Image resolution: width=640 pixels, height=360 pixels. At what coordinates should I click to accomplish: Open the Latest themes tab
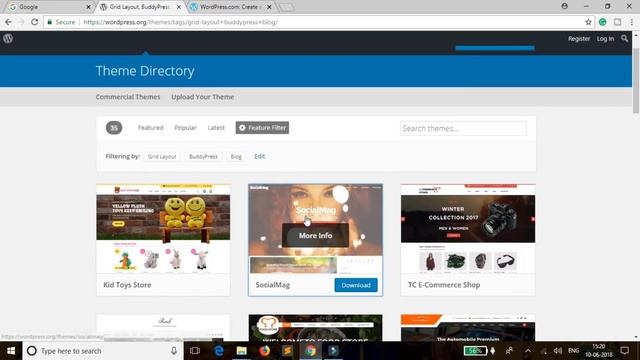[x=216, y=128]
